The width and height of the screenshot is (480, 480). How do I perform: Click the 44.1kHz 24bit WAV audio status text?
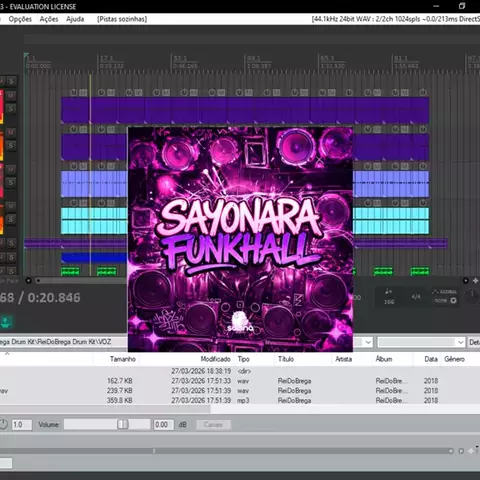coord(395,19)
